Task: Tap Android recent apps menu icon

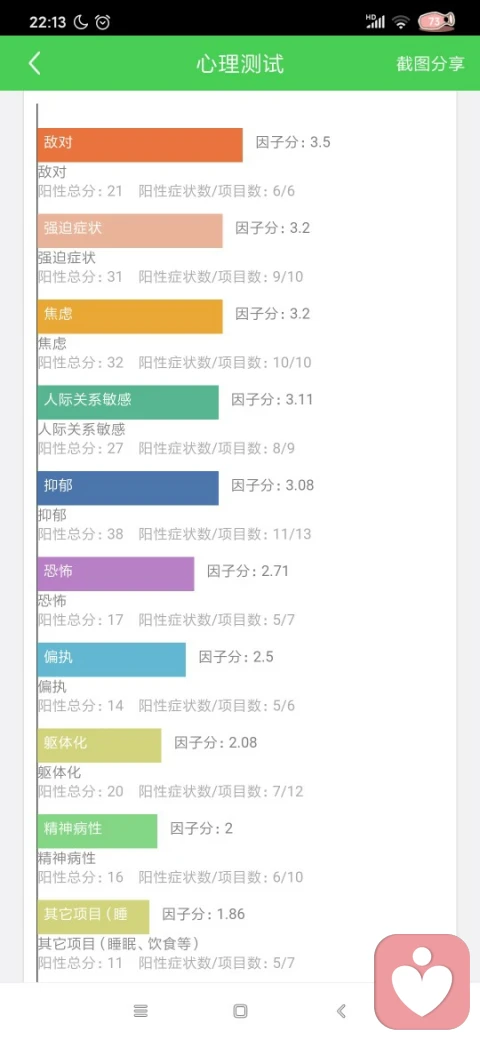Action: coord(141,1011)
